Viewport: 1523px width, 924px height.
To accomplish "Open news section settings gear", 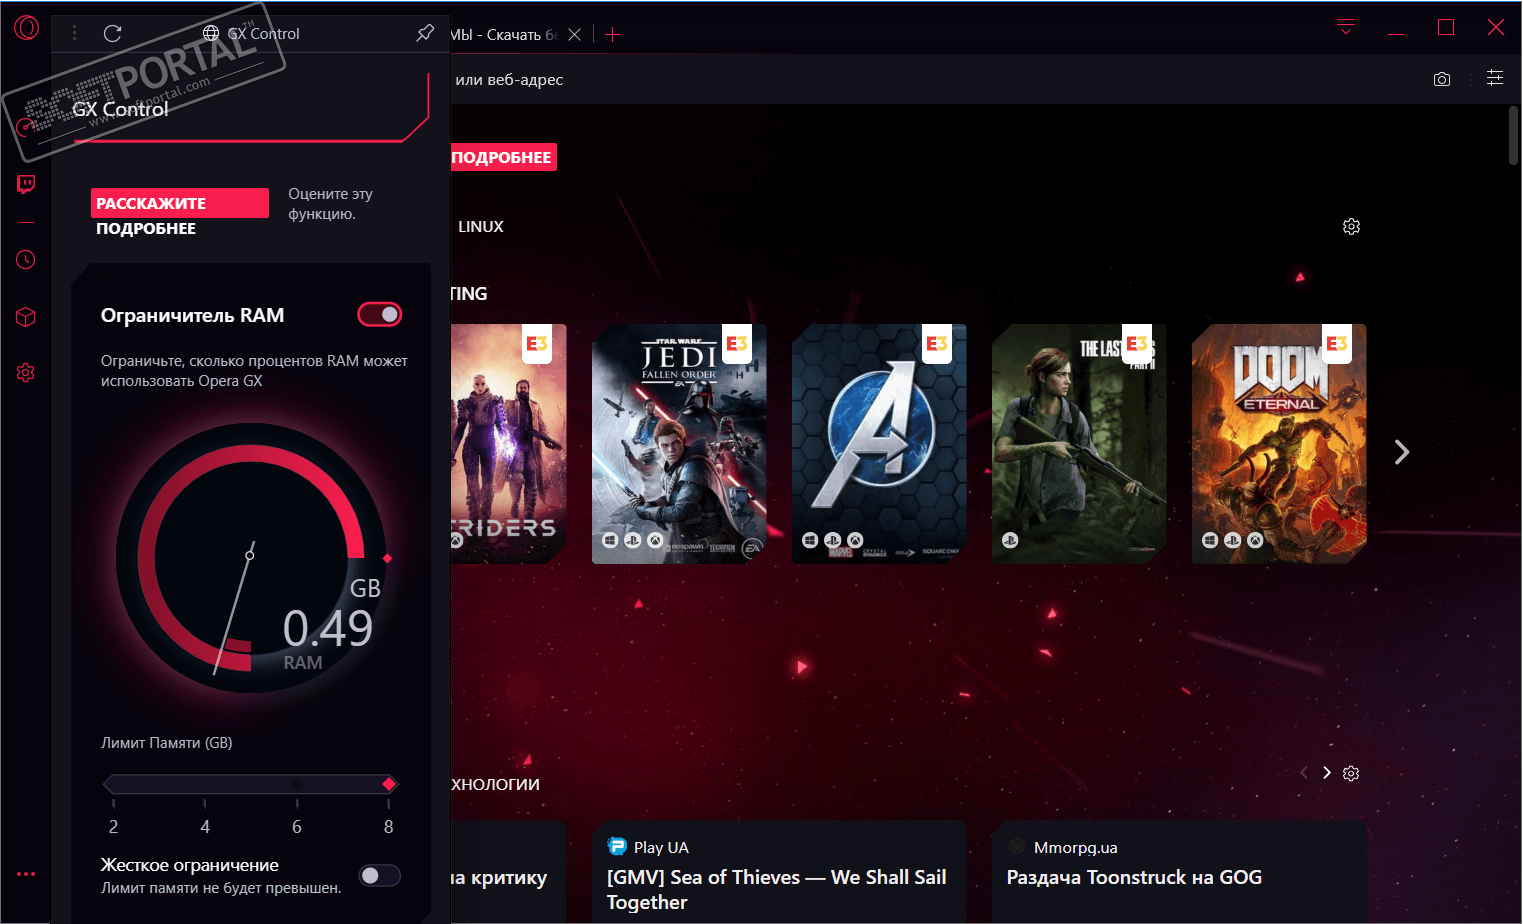I will [x=1351, y=773].
